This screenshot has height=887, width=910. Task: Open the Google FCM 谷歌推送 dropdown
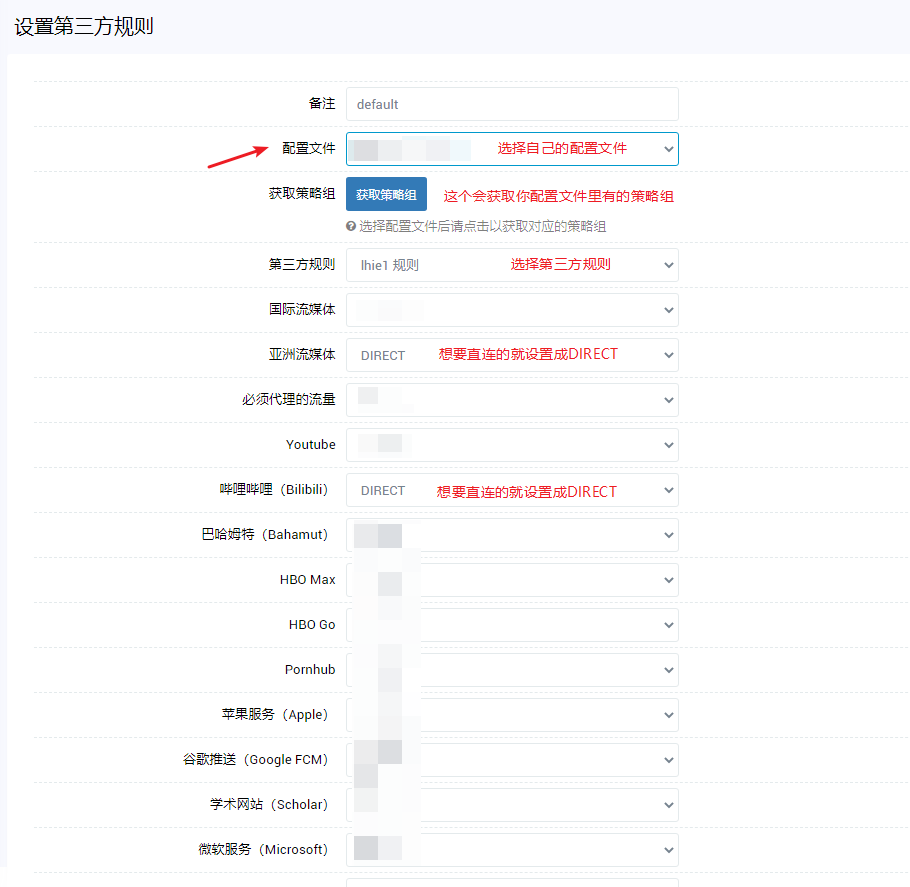click(x=512, y=759)
